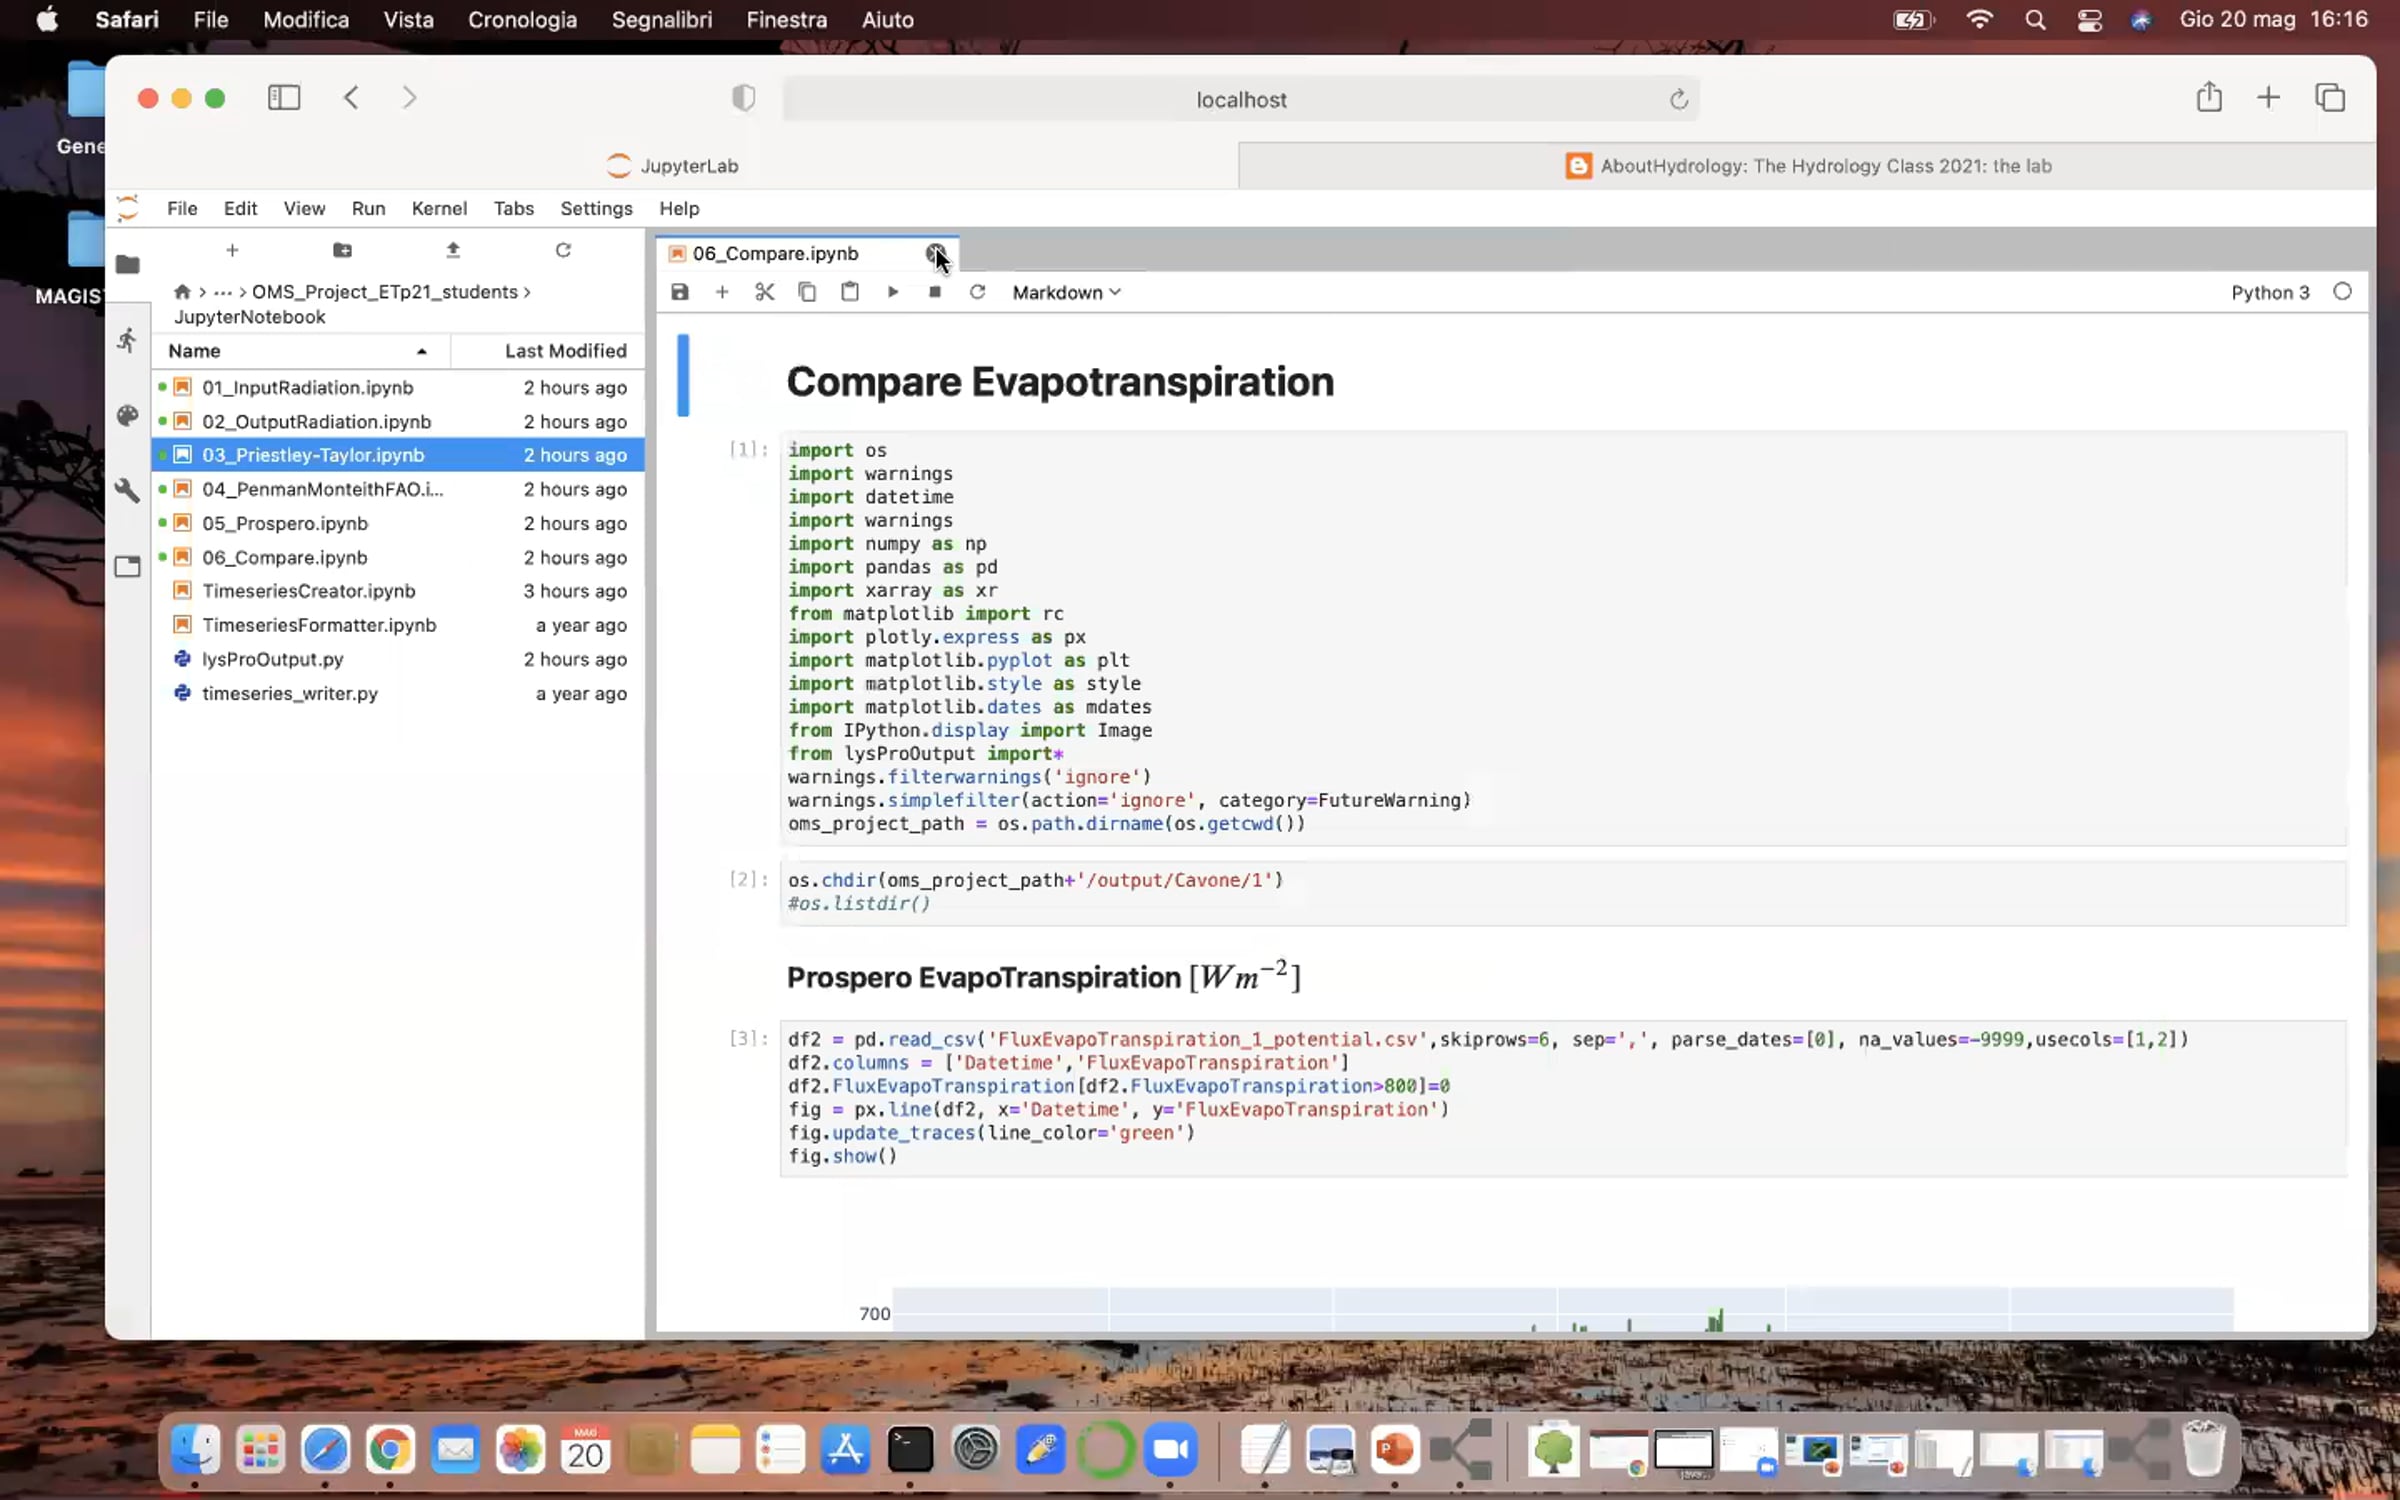Show Safari tab overview
The width and height of the screenshot is (2400, 1500).
click(2330, 97)
